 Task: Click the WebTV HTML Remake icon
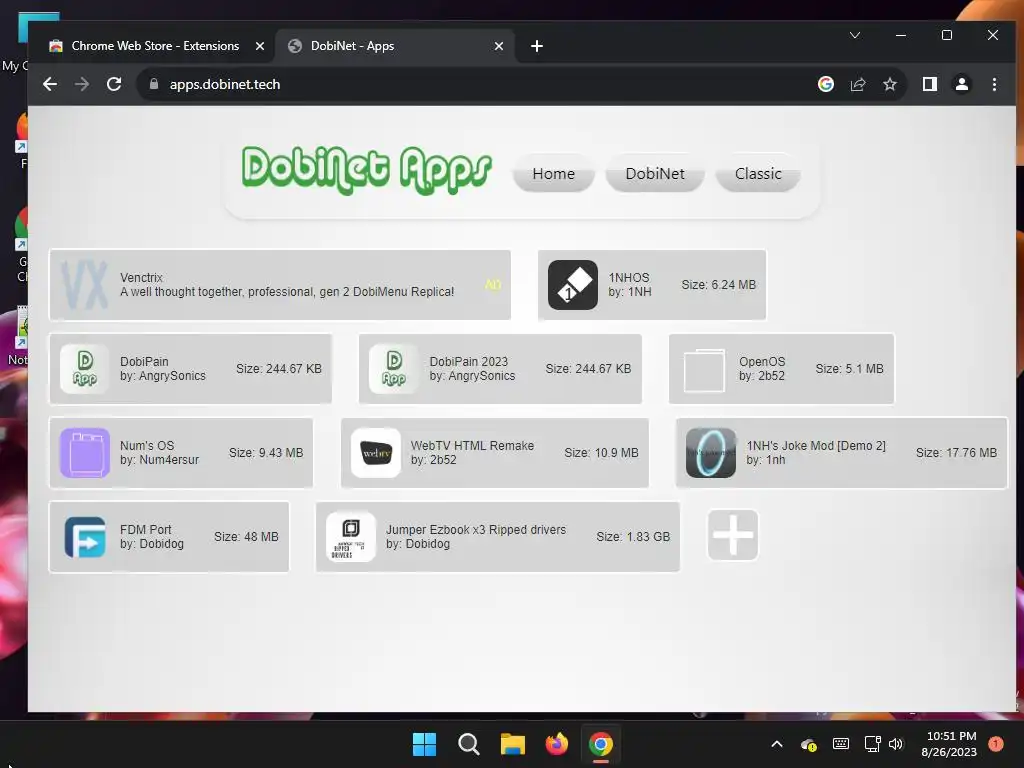(x=376, y=453)
